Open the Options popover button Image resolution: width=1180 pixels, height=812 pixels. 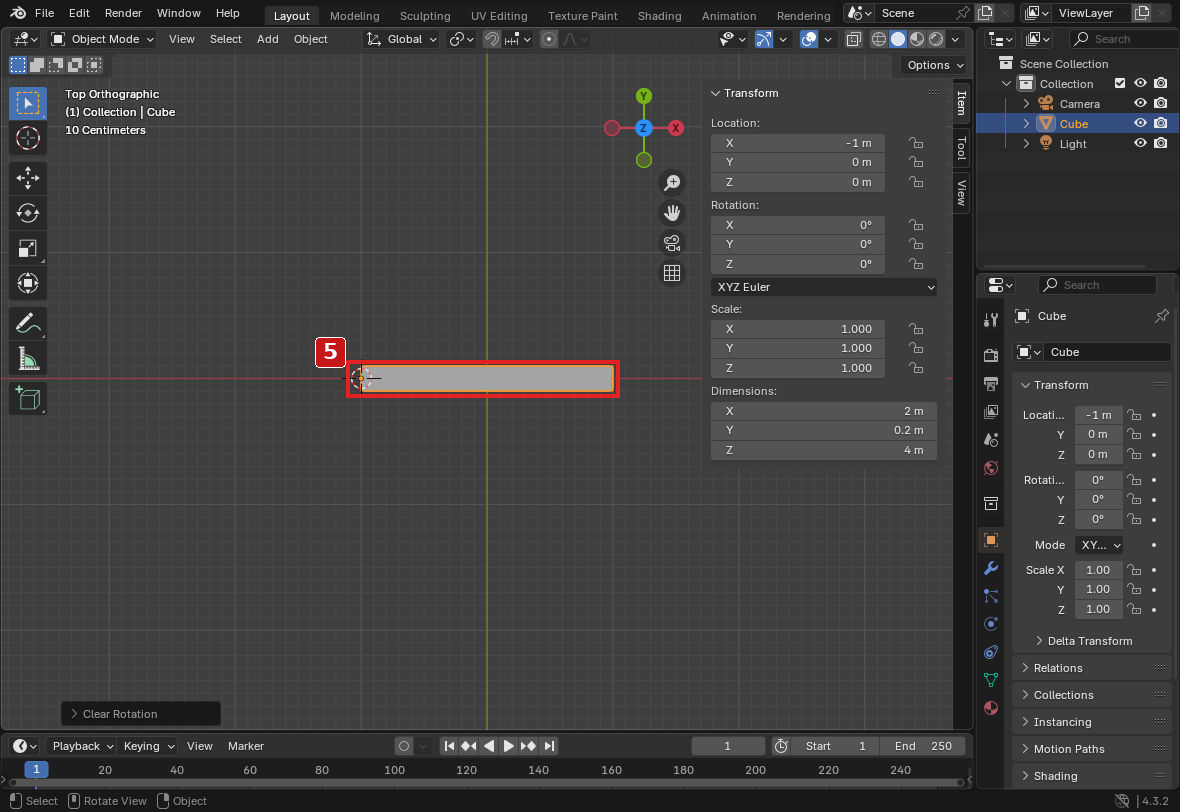[934, 65]
